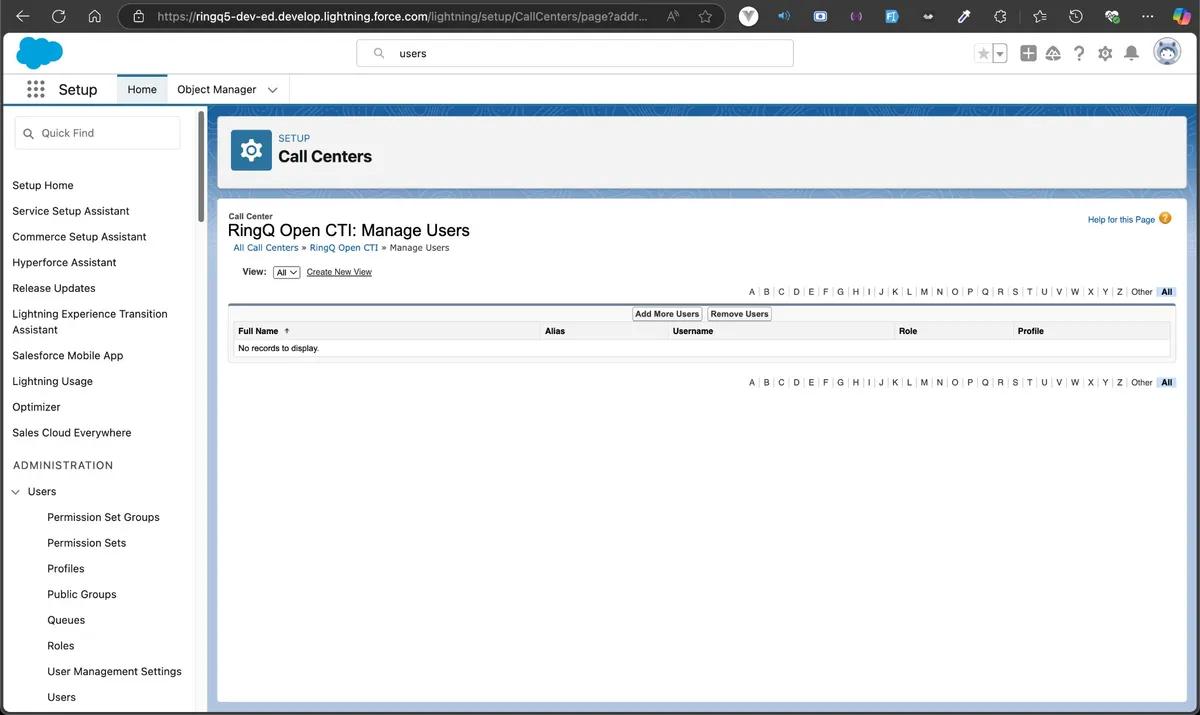Go to All Call Centers breadcrumb
Screen dimensions: 1200x715
[266, 248]
